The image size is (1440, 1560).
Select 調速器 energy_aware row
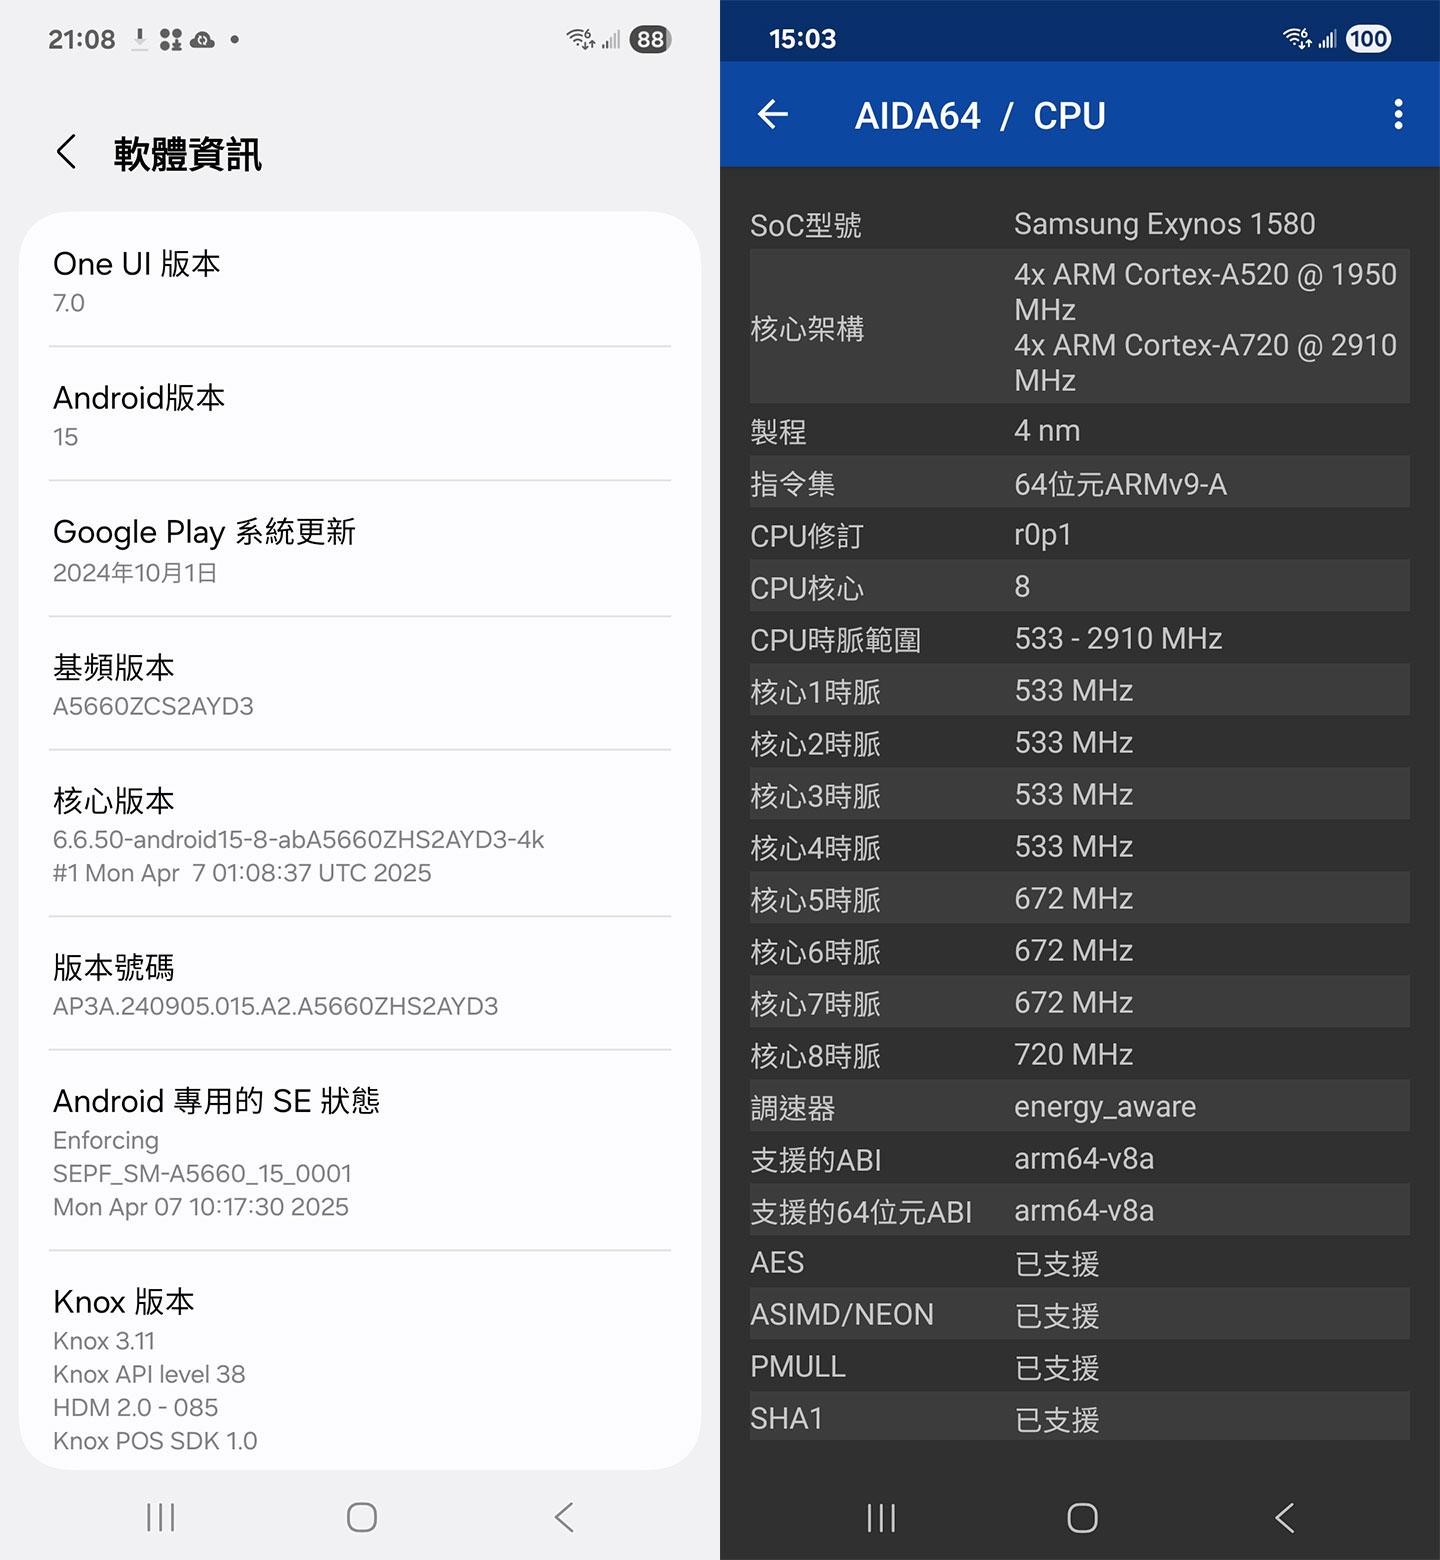click(x=1080, y=1106)
